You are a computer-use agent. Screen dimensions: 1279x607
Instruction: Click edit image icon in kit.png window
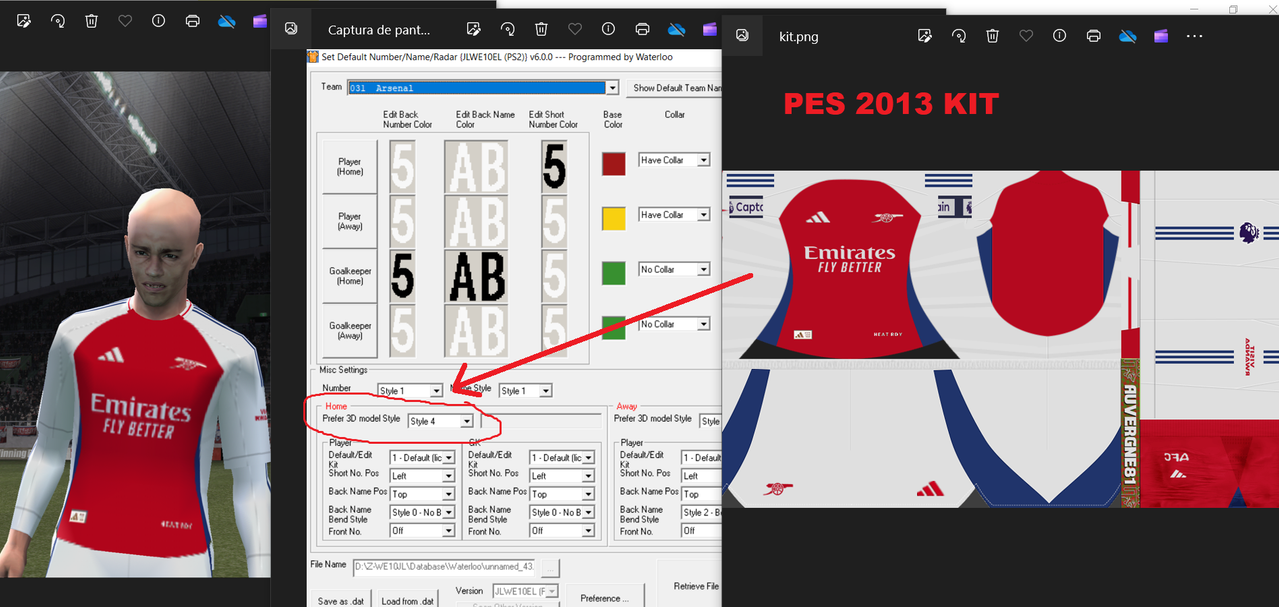click(x=925, y=35)
